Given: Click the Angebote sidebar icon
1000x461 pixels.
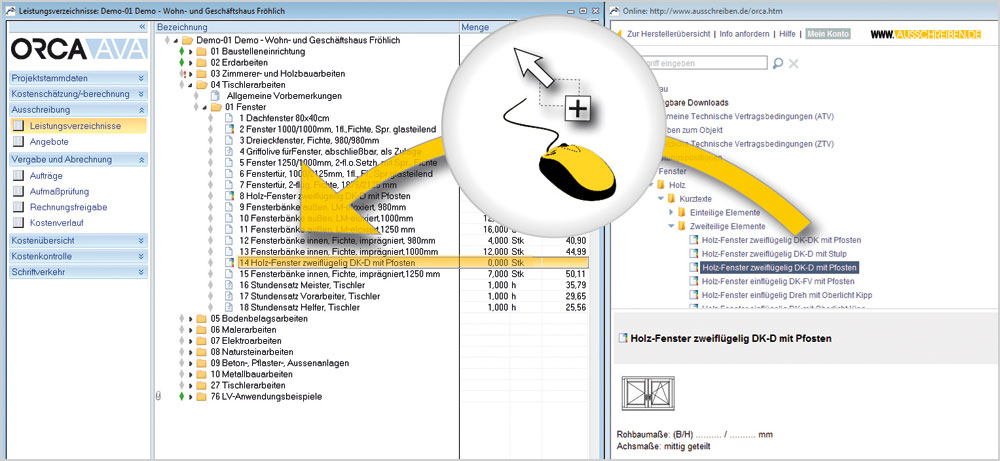Looking at the screenshot, I should tap(18, 142).
